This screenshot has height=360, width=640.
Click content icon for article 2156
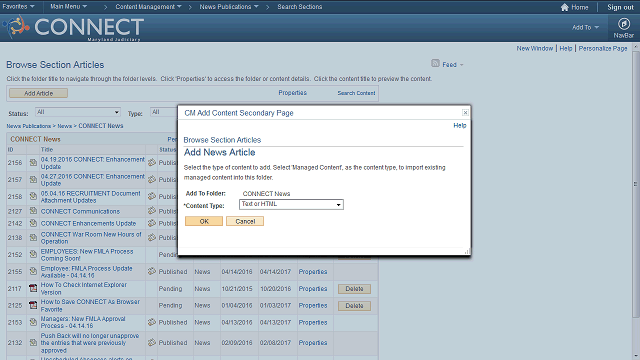tap(33, 163)
